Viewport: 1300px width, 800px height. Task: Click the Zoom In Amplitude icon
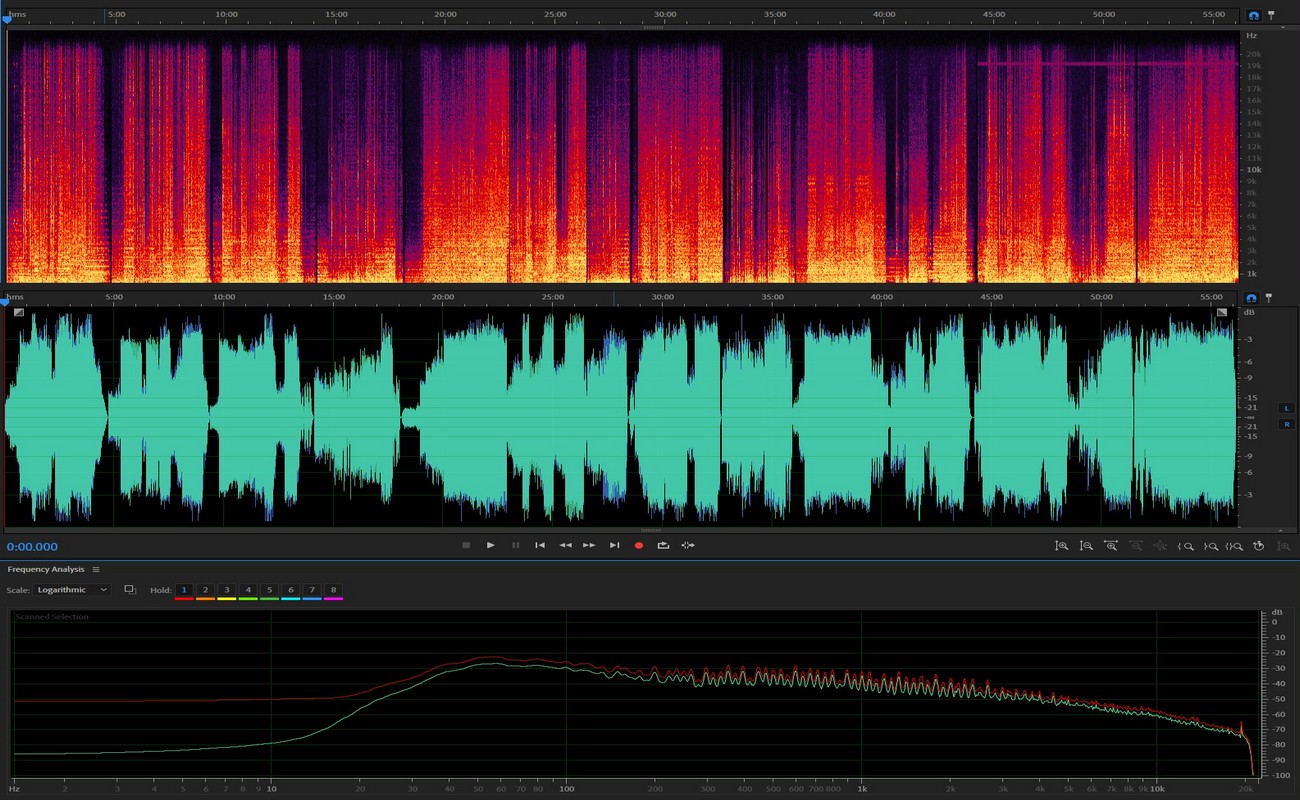pos(1061,546)
